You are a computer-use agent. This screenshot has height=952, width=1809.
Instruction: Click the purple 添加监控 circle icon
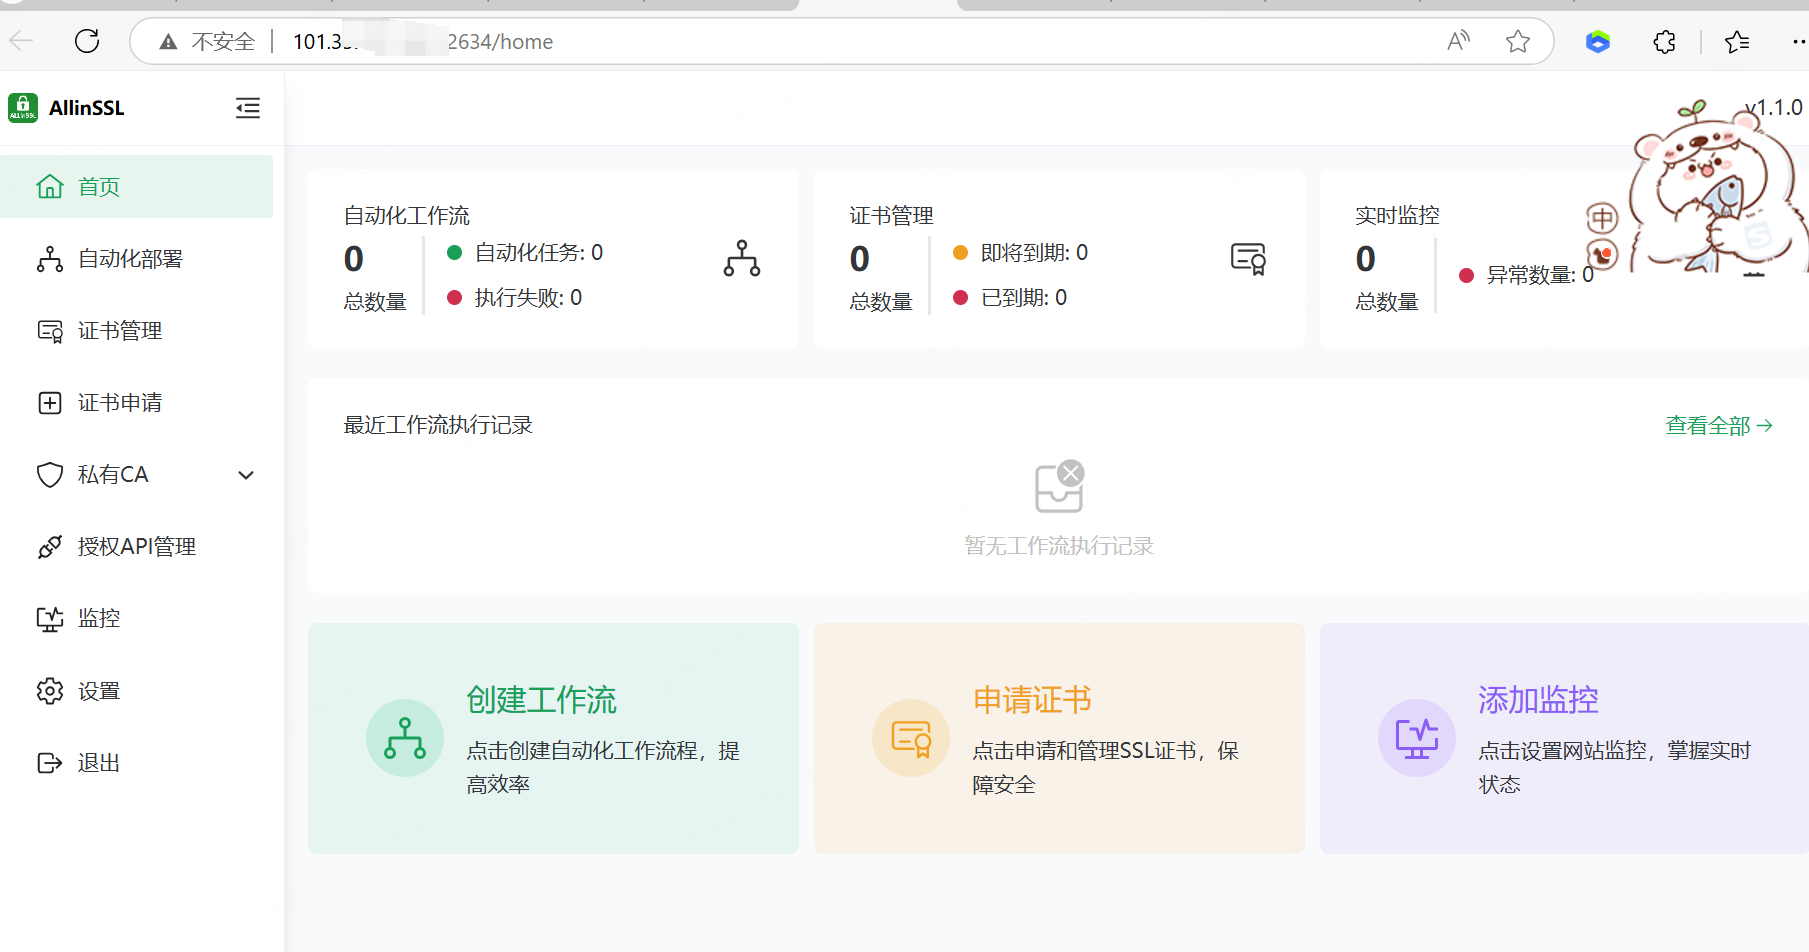1417,738
